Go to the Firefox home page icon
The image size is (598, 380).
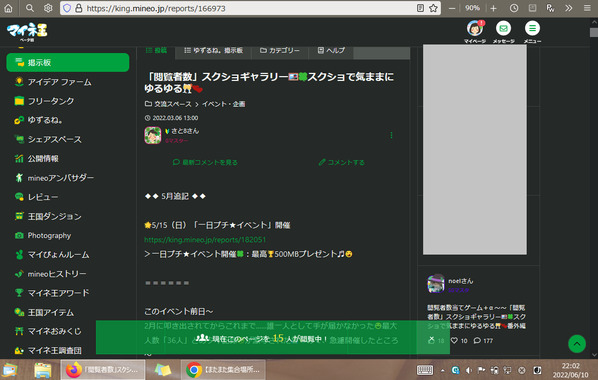click(8, 8)
